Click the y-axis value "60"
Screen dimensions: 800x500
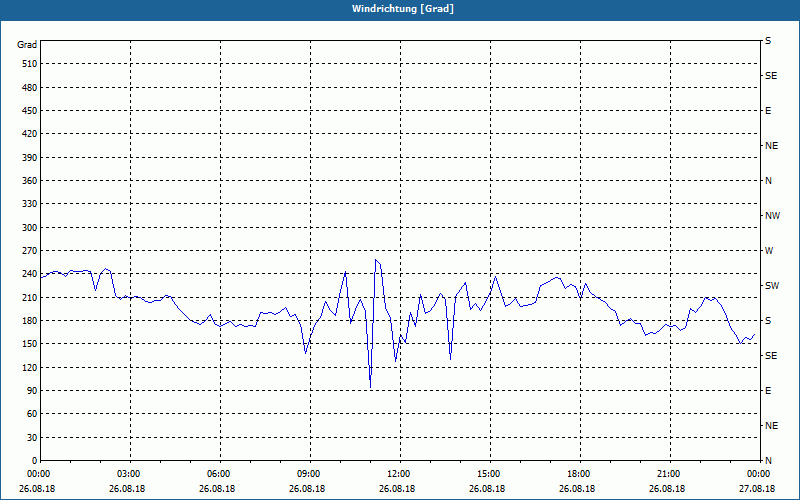[32, 414]
